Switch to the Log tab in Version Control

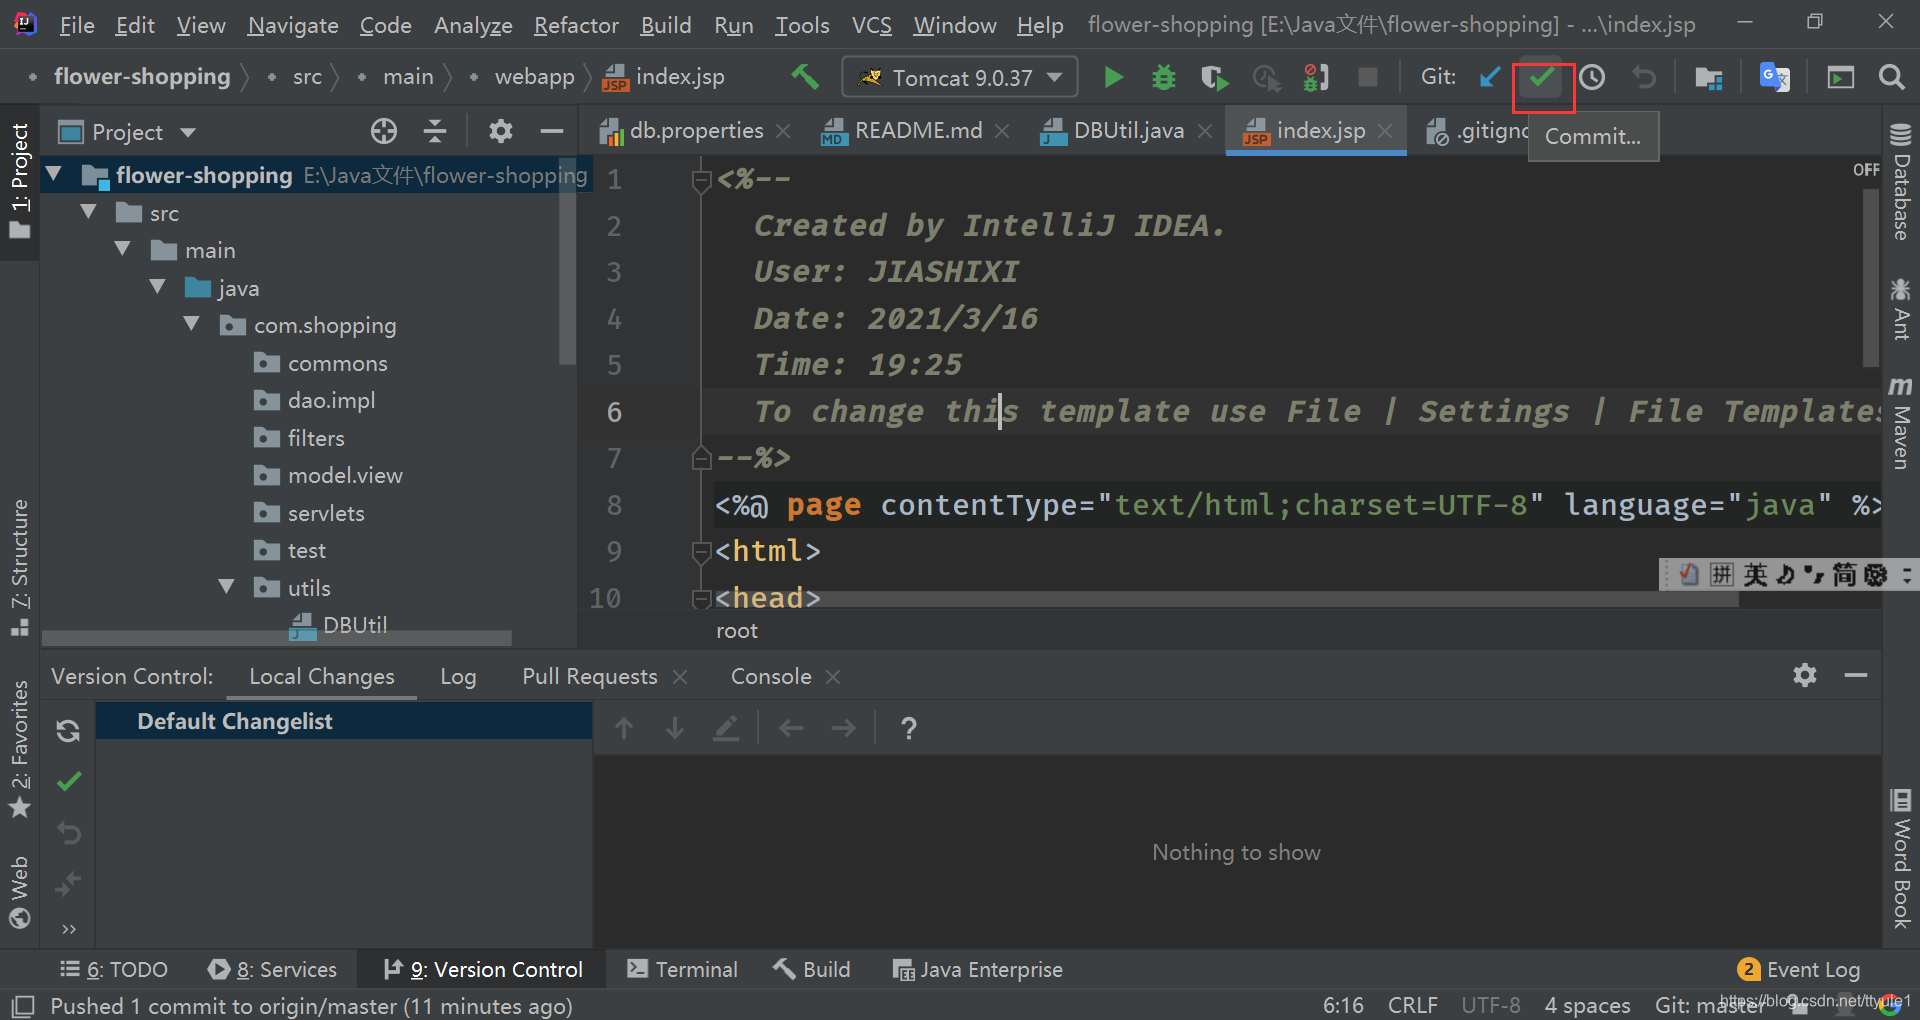(458, 677)
